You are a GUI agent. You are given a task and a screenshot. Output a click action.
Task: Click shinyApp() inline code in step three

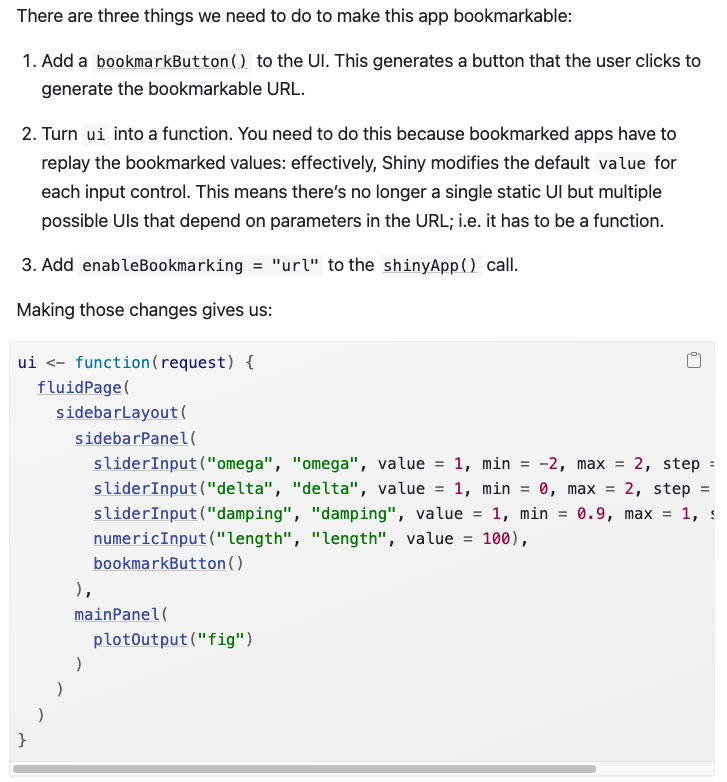431,265
